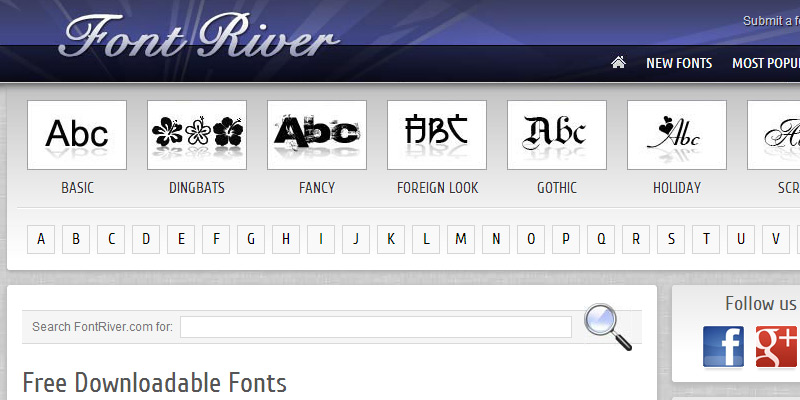Browse fonts starting with S
The image size is (800, 400).
[671, 239]
